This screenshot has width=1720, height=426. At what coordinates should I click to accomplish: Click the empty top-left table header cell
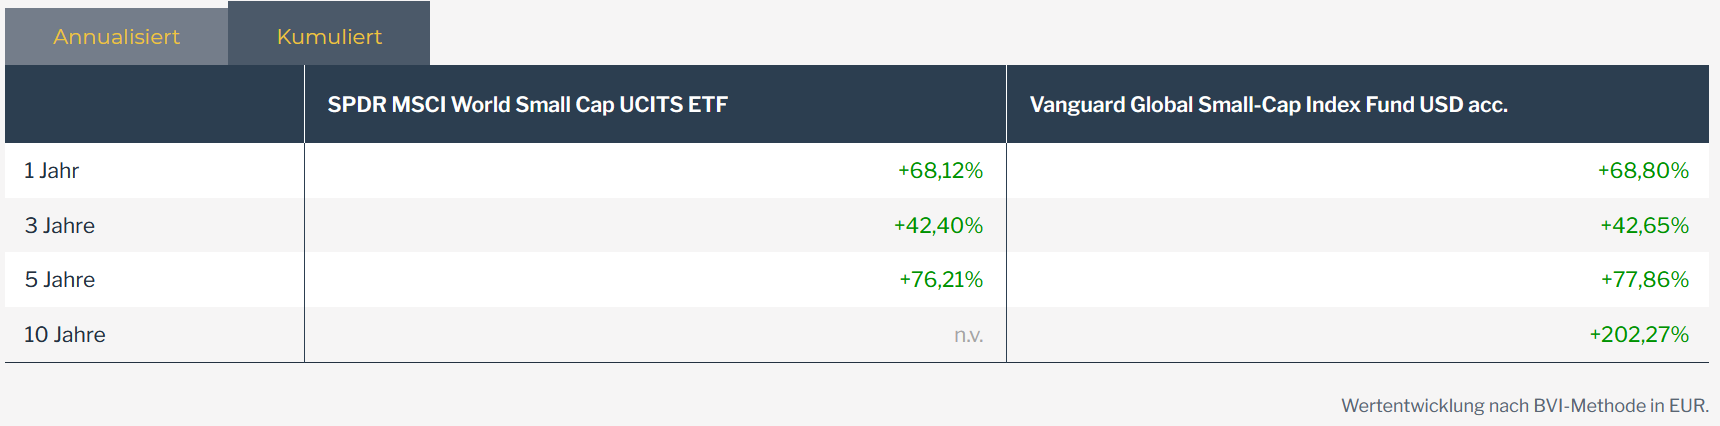click(x=154, y=105)
